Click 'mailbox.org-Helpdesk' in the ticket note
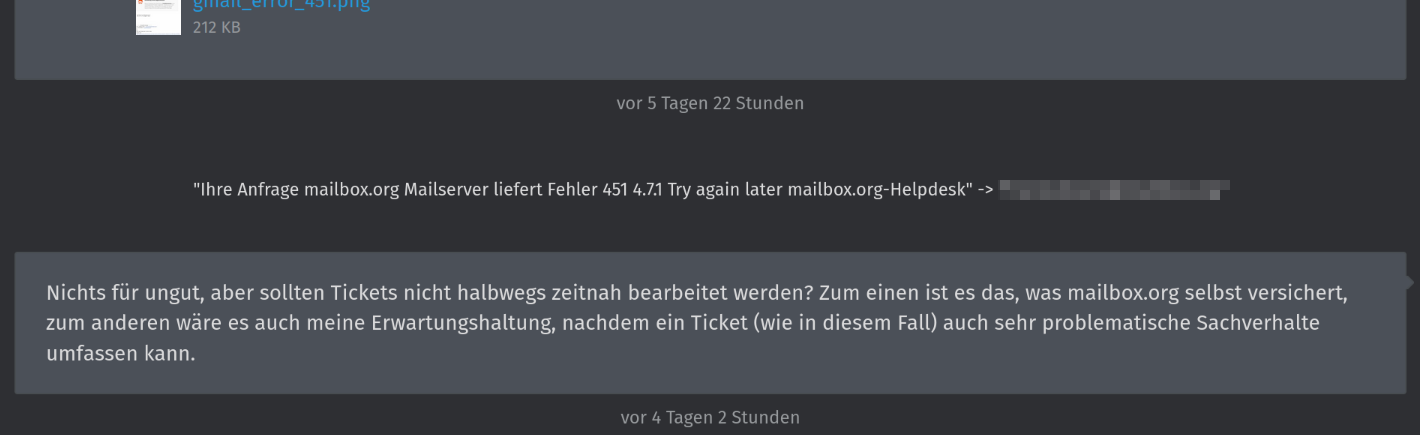The width and height of the screenshot is (1420, 435). [880, 190]
